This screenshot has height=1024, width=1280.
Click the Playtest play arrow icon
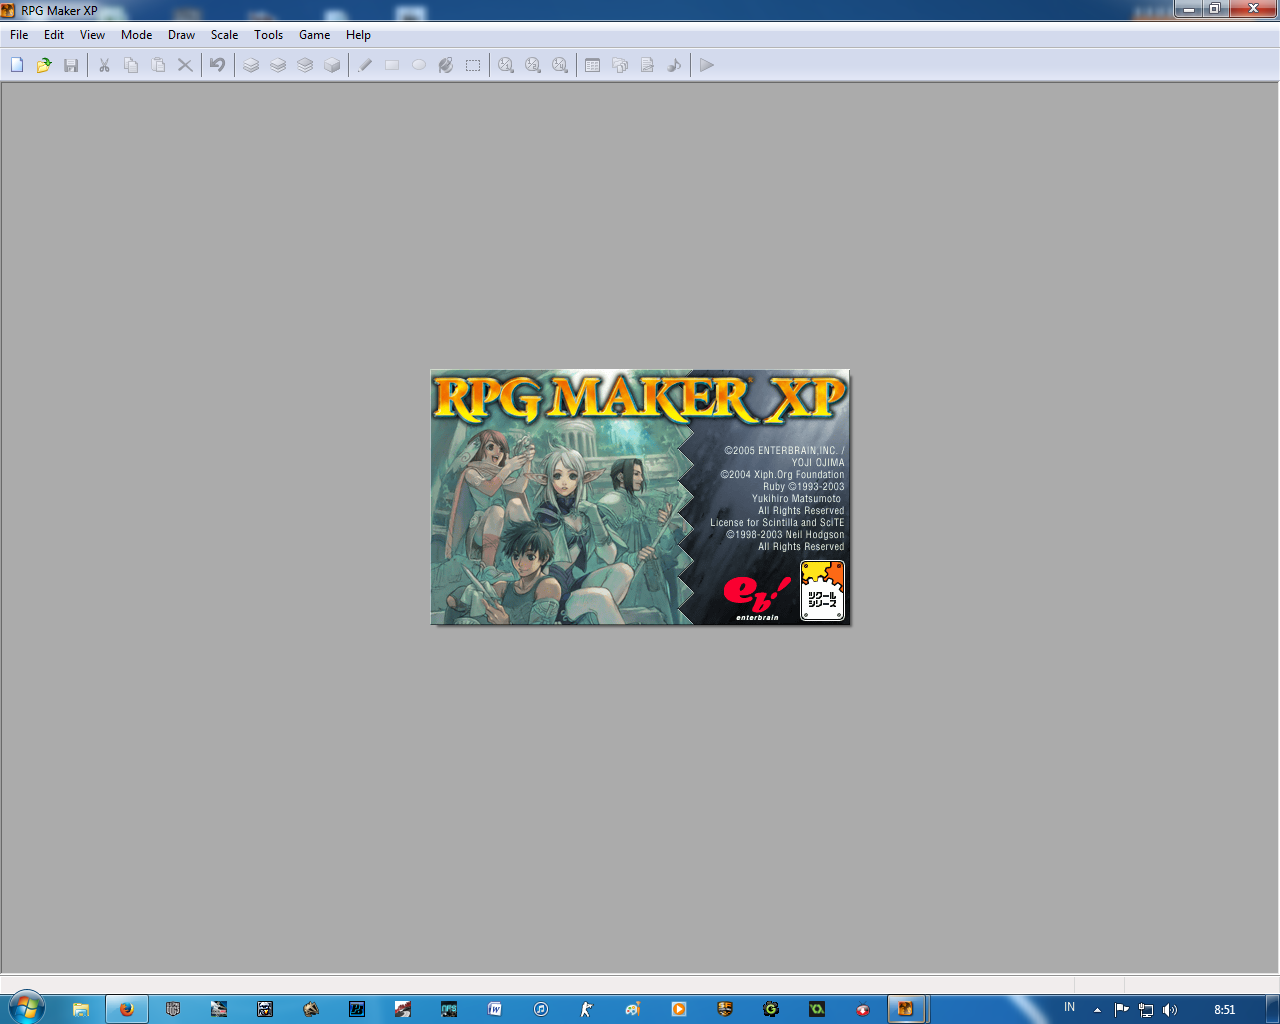click(707, 65)
